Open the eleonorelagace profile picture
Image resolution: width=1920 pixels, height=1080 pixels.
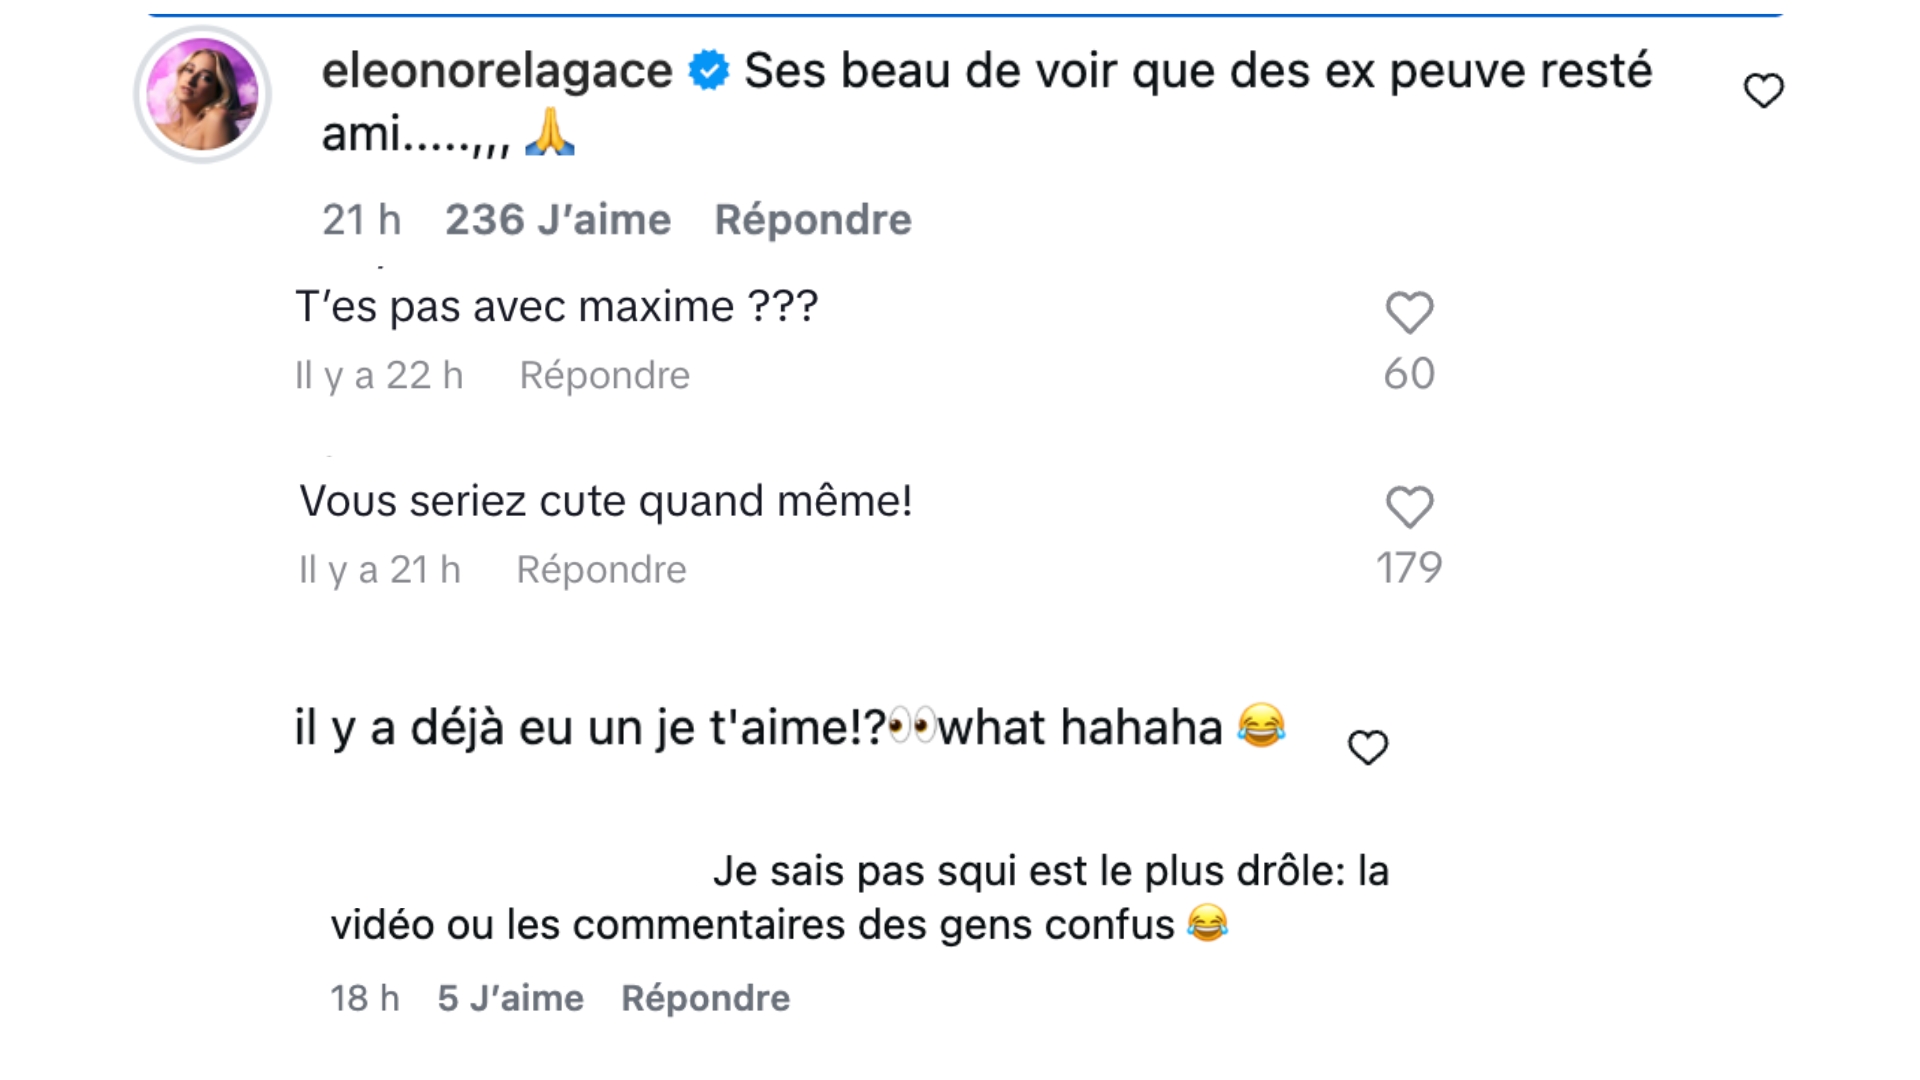(x=203, y=94)
